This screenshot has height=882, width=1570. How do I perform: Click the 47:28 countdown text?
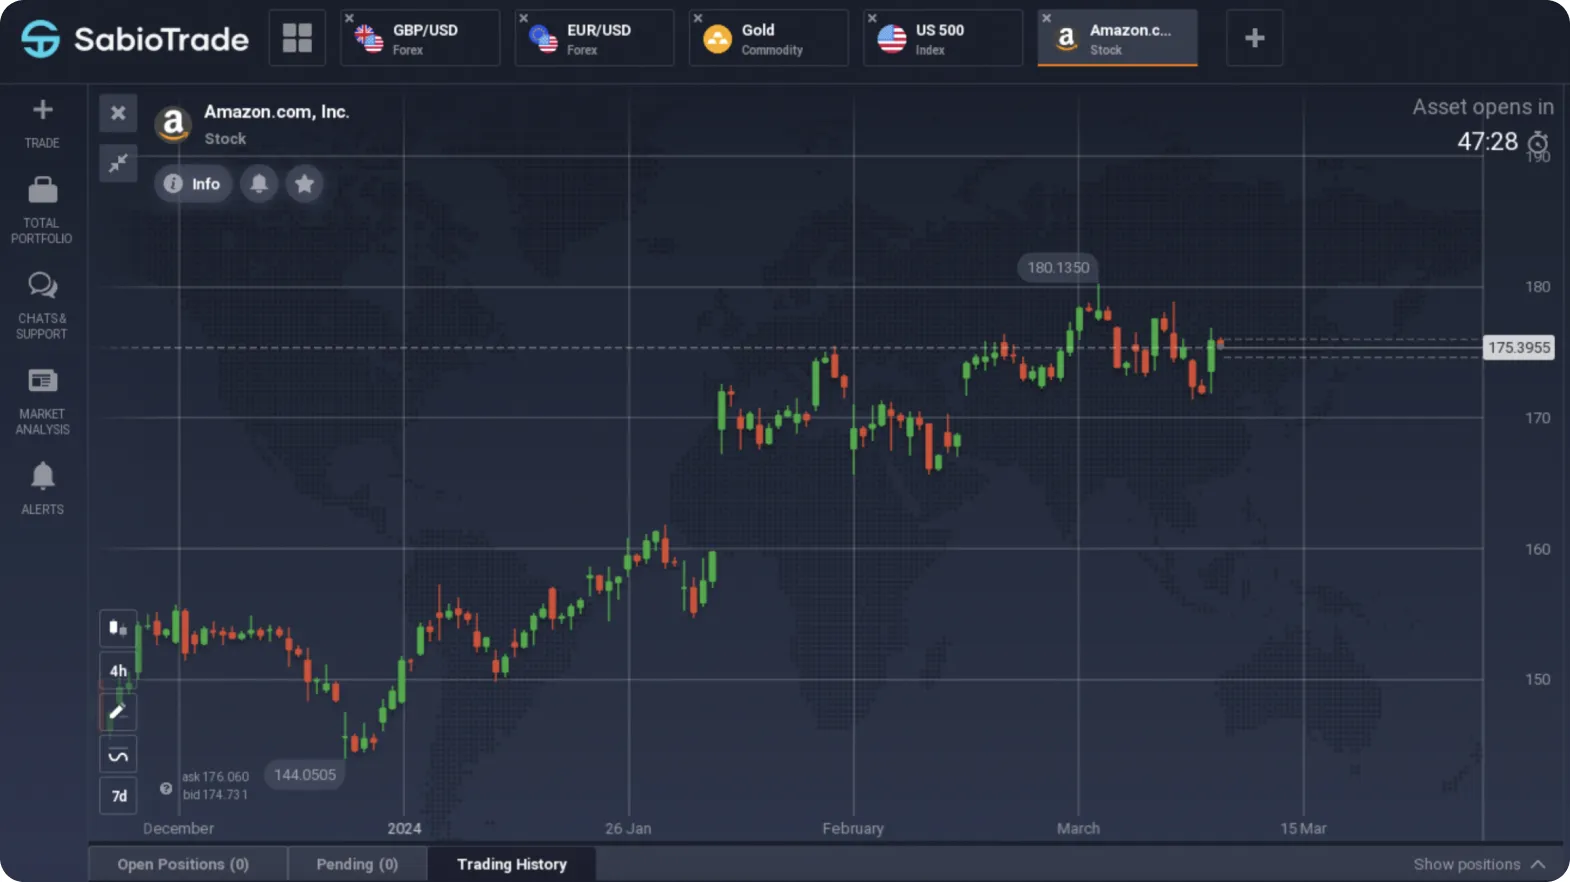pyautogui.click(x=1487, y=142)
